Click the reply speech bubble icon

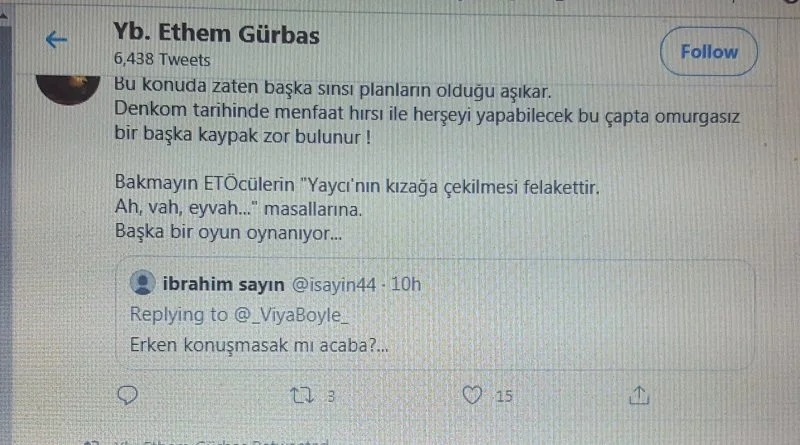pos(127,396)
